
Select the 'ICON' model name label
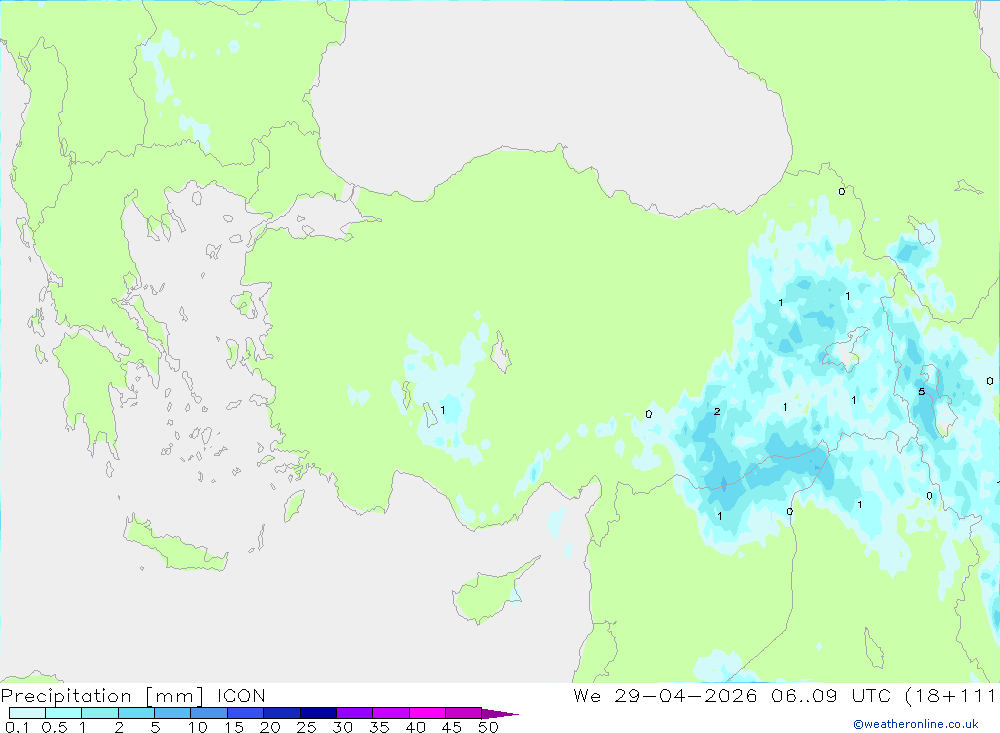tap(241, 695)
